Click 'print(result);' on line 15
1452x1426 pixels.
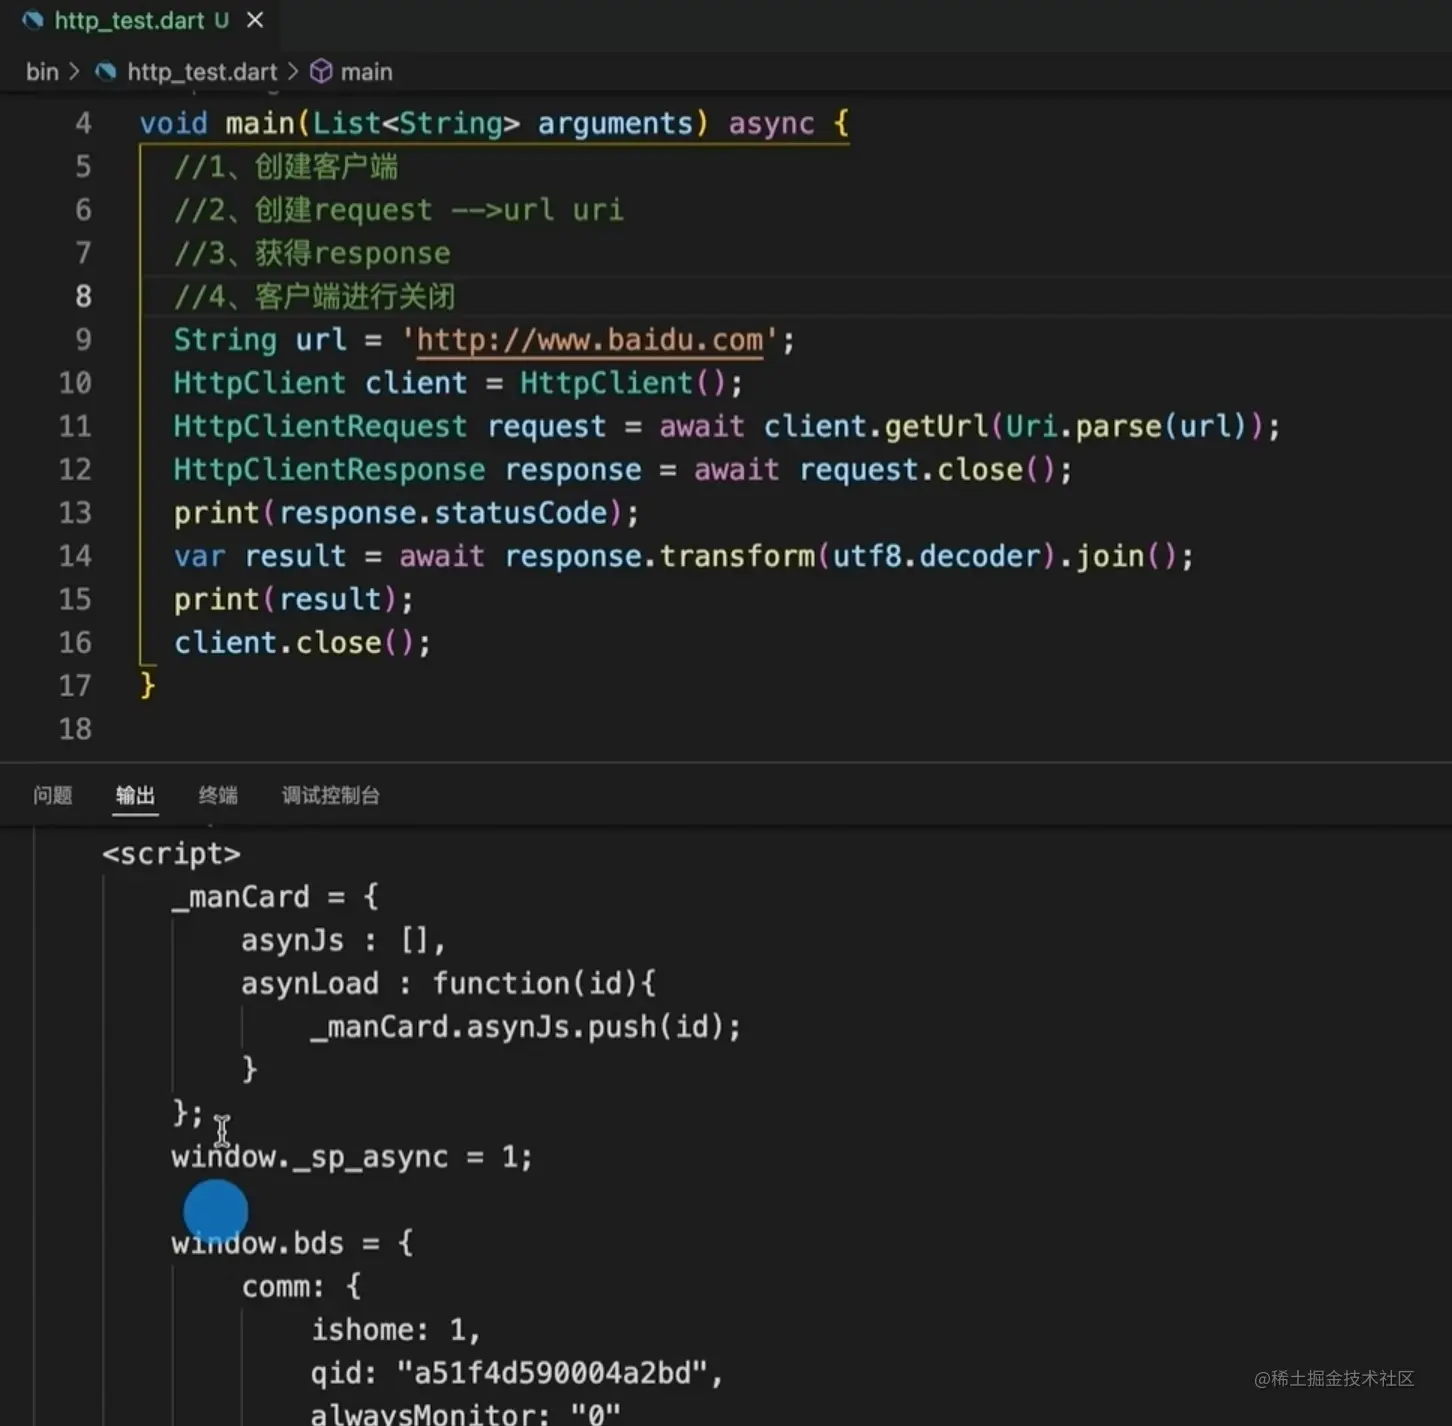tap(293, 600)
